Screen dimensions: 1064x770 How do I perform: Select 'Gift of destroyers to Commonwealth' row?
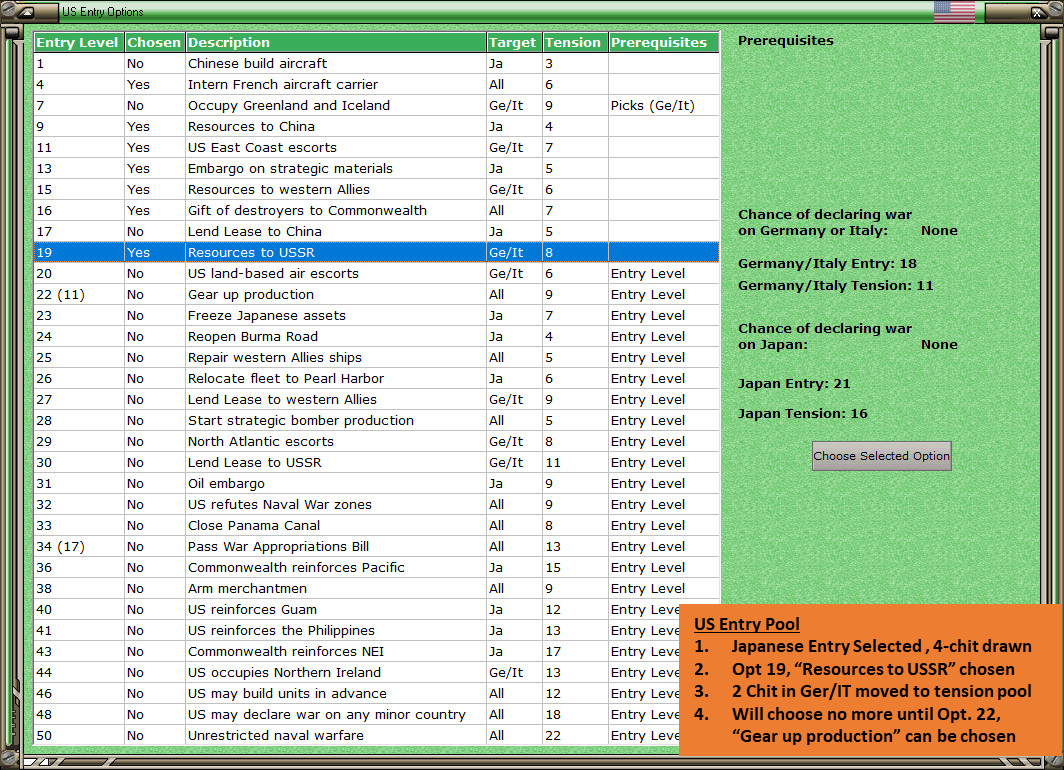point(377,210)
